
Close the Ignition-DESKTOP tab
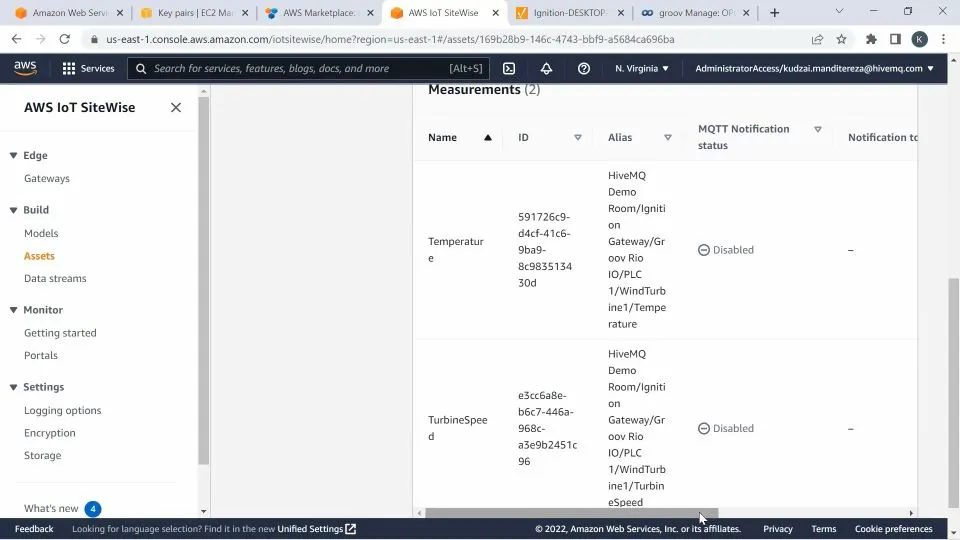(x=621, y=13)
